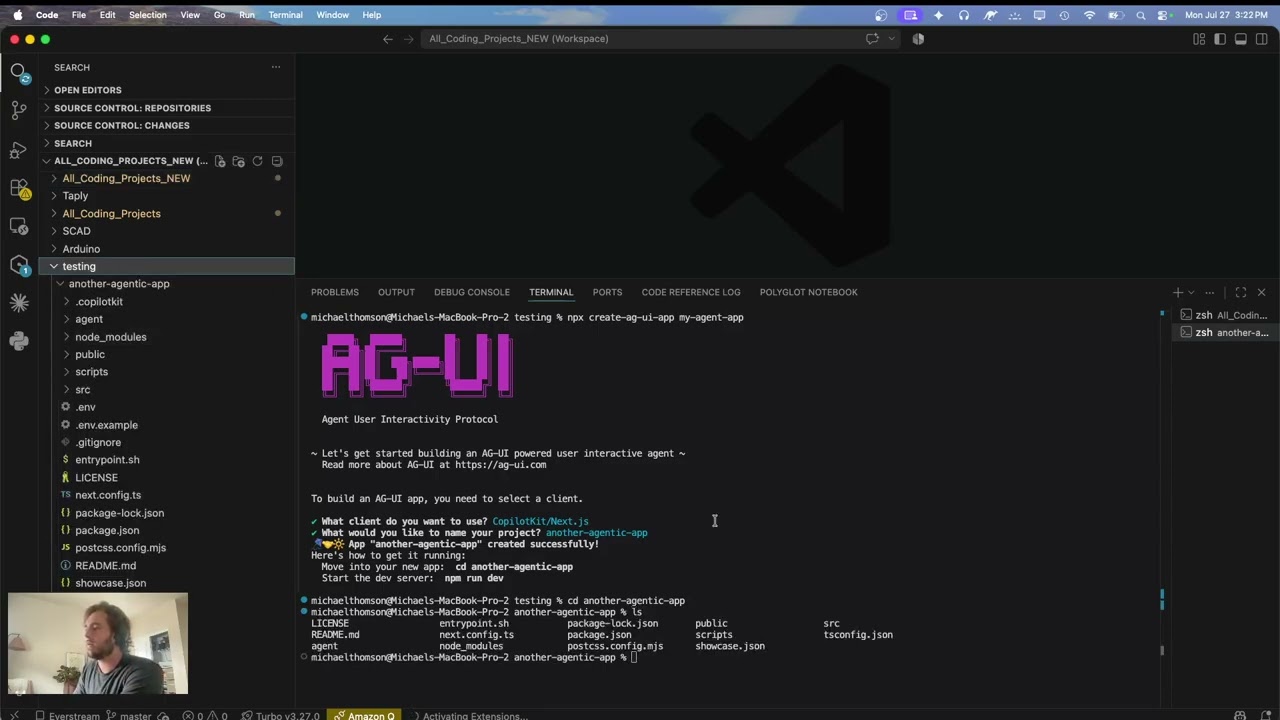Expand the .copilotkit folder
Viewport: 1280px width, 720px height.
pyautogui.click(x=166, y=302)
